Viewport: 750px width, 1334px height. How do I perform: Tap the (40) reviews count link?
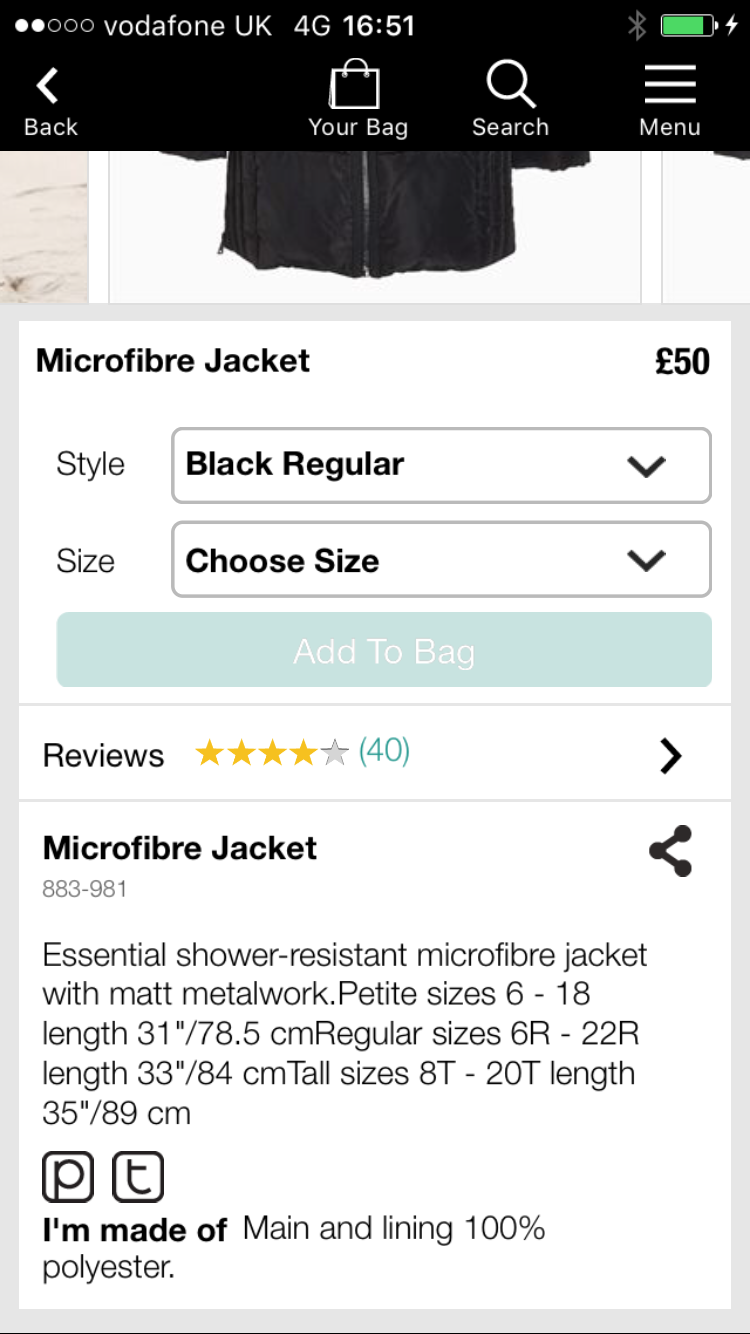[384, 751]
